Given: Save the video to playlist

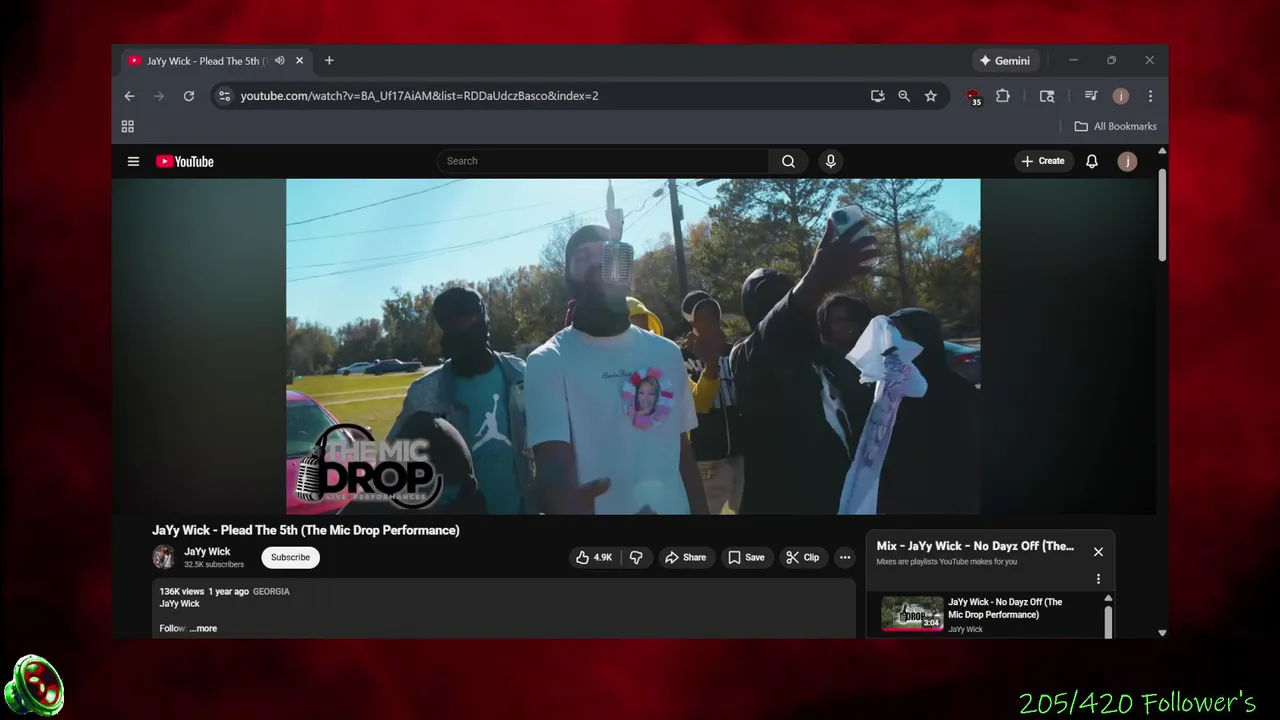Looking at the screenshot, I should pos(747,557).
